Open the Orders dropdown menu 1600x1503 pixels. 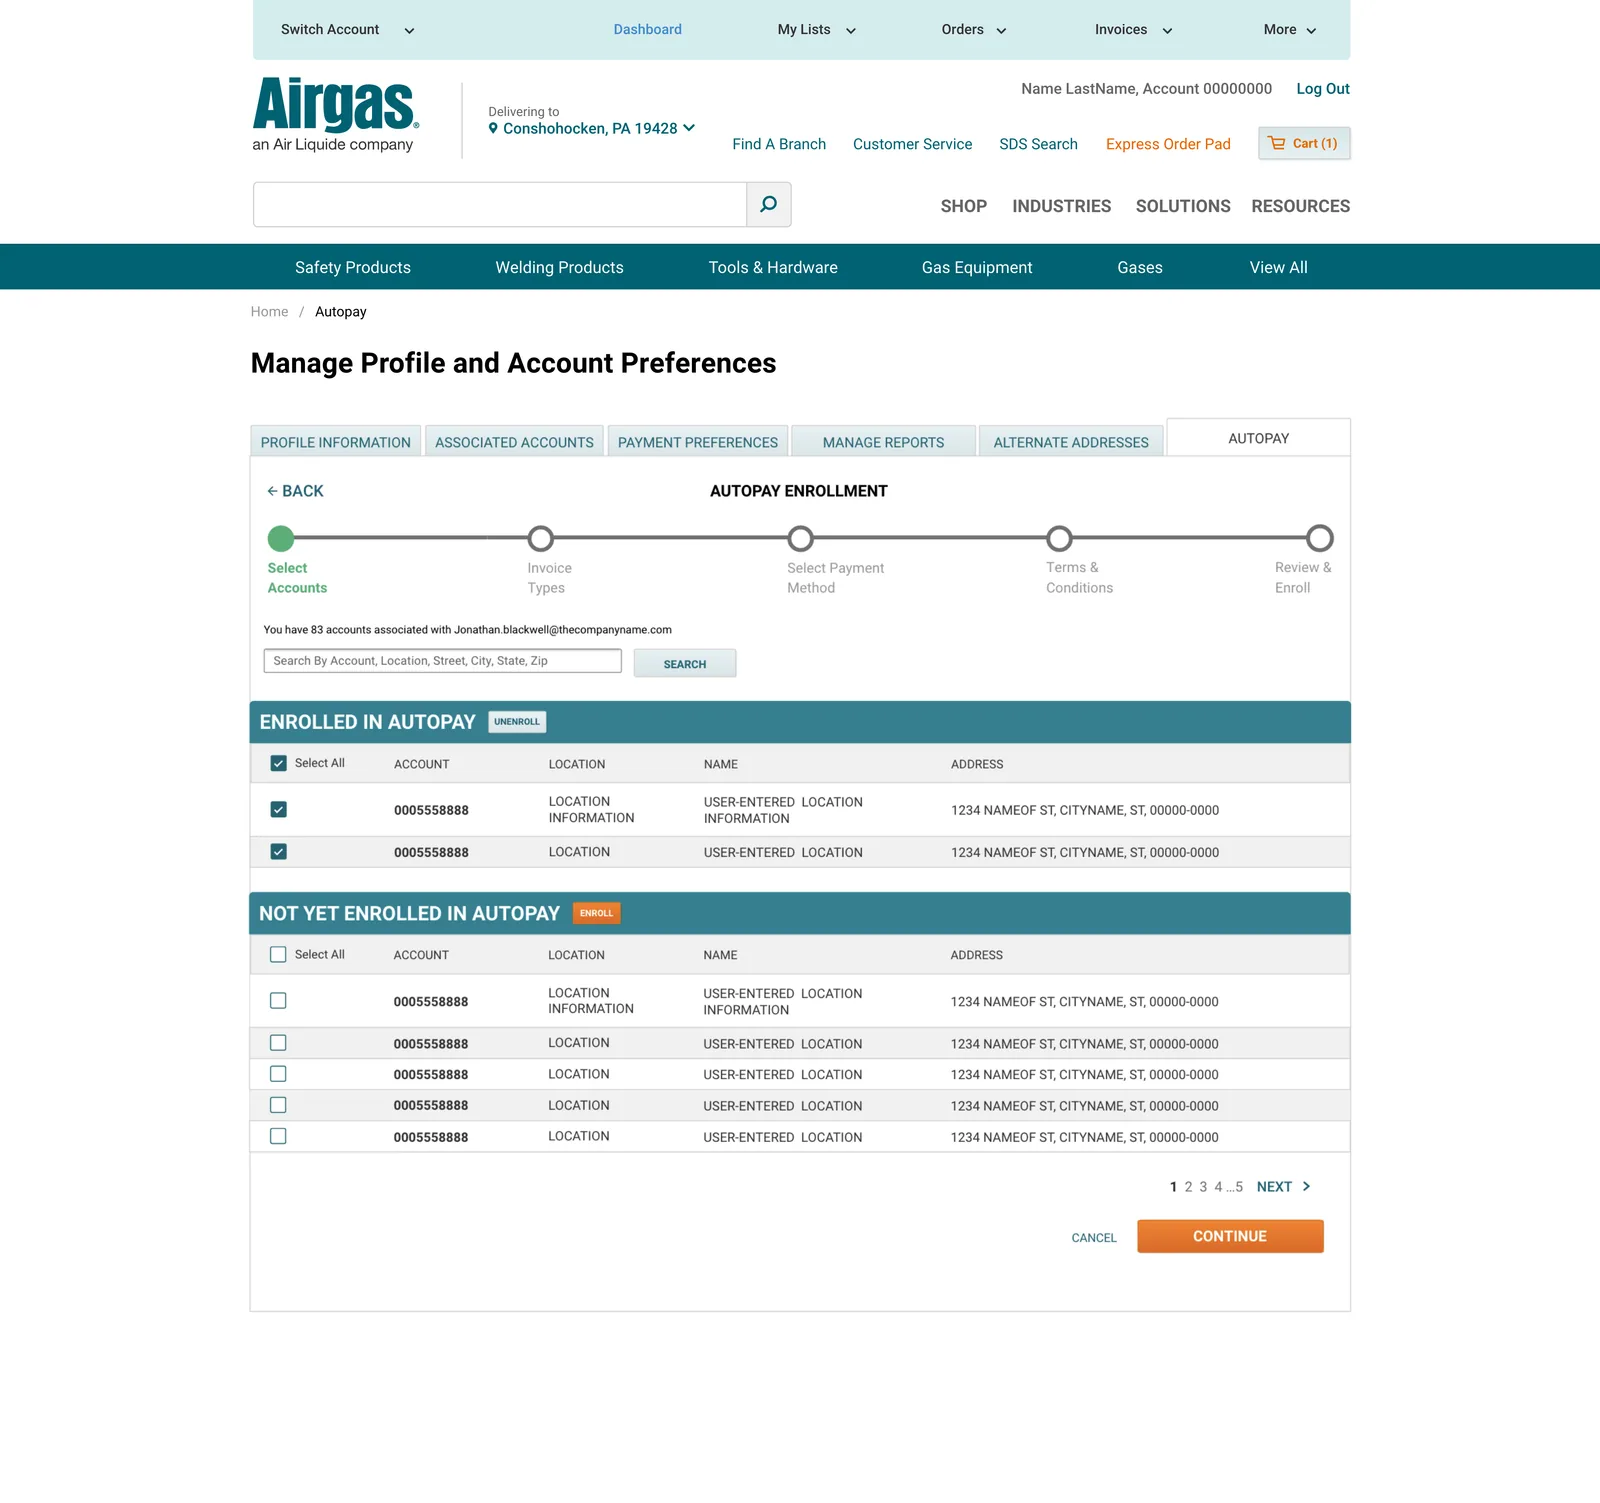[x=973, y=30]
